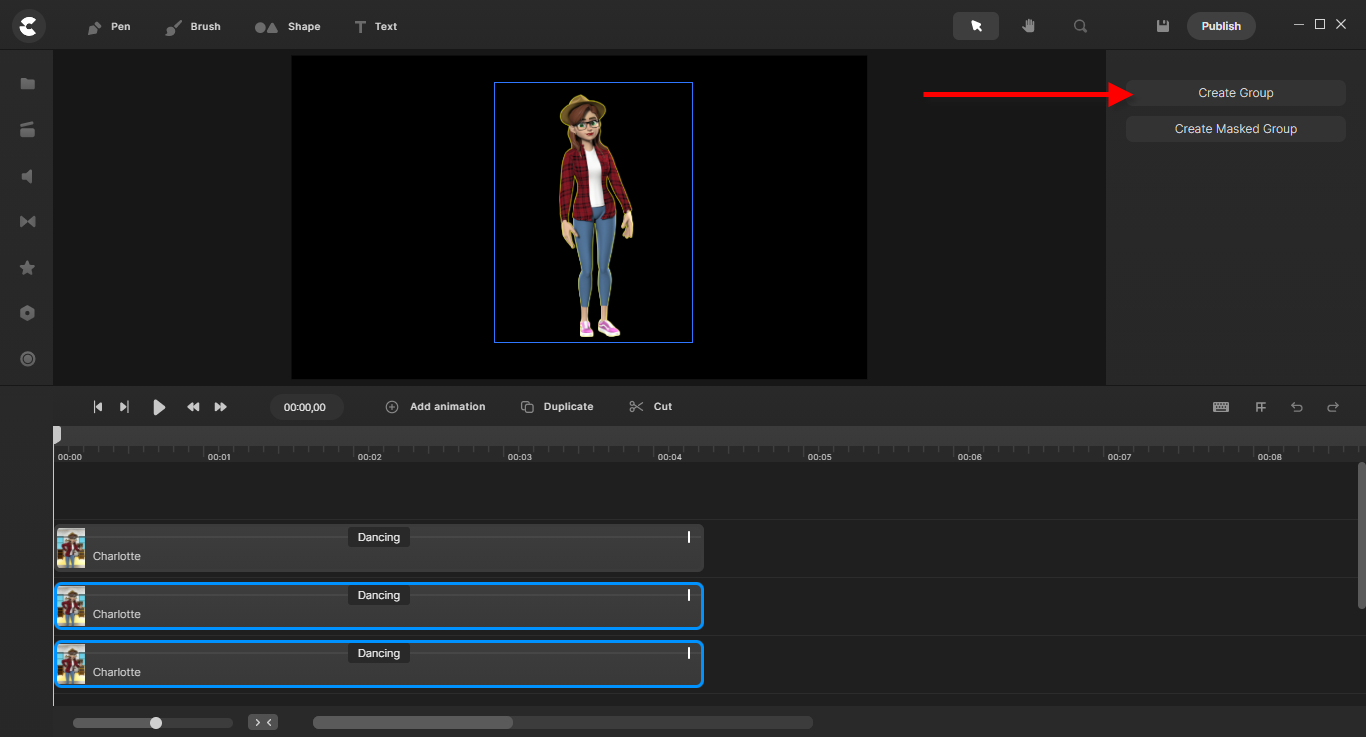Select the Brush tool

pyautogui.click(x=193, y=27)
